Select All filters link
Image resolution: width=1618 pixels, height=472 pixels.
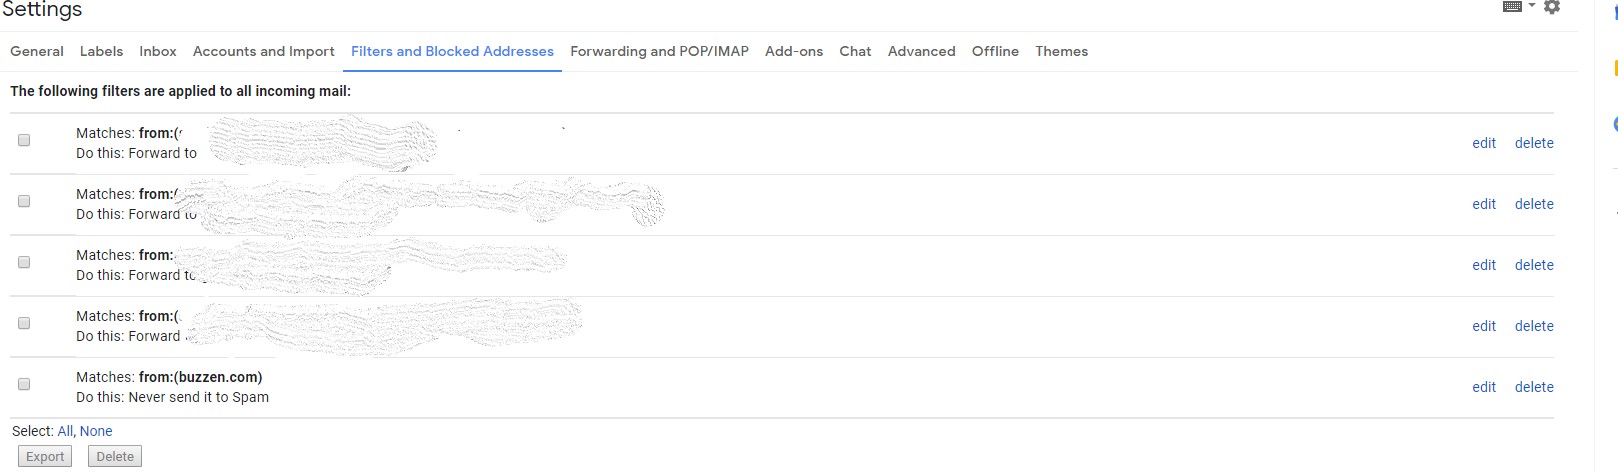point(65,431)
